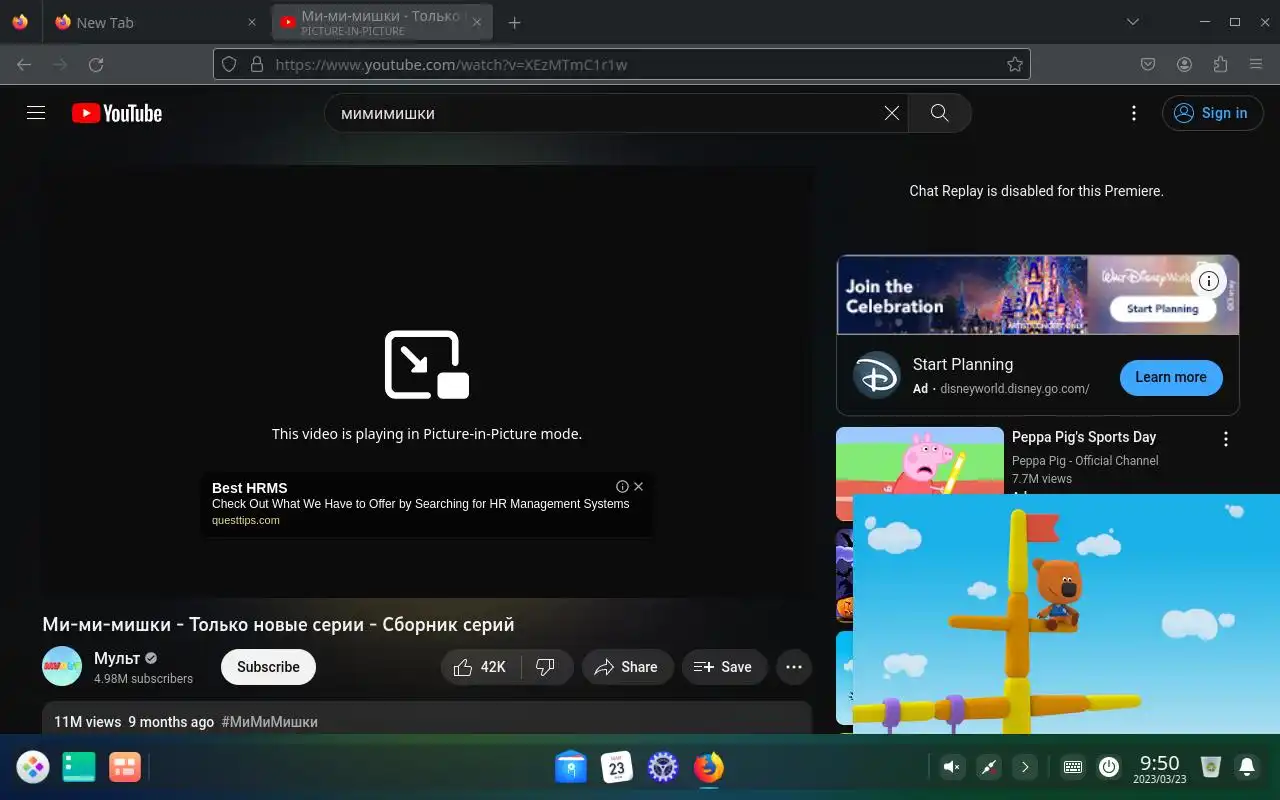
Task: Switch to New Tab tab
Action: pos(156,22)
